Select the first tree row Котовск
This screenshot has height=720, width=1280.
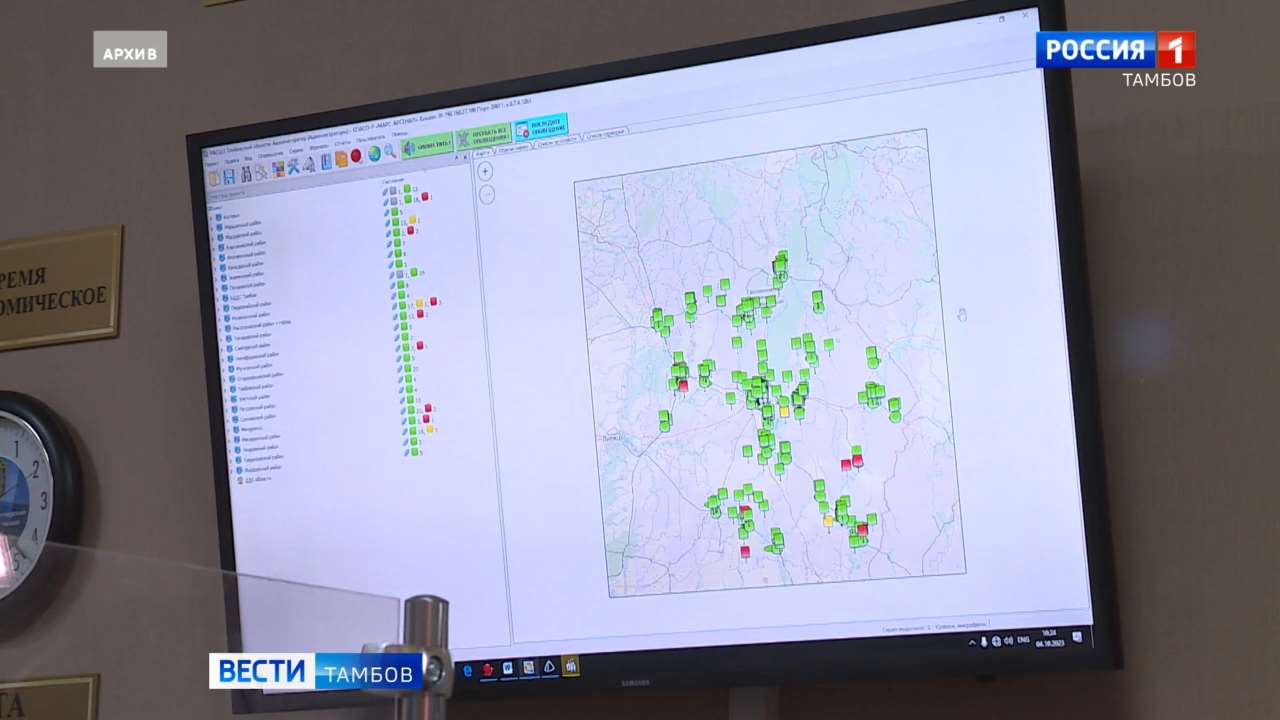[x=232, y=215]
